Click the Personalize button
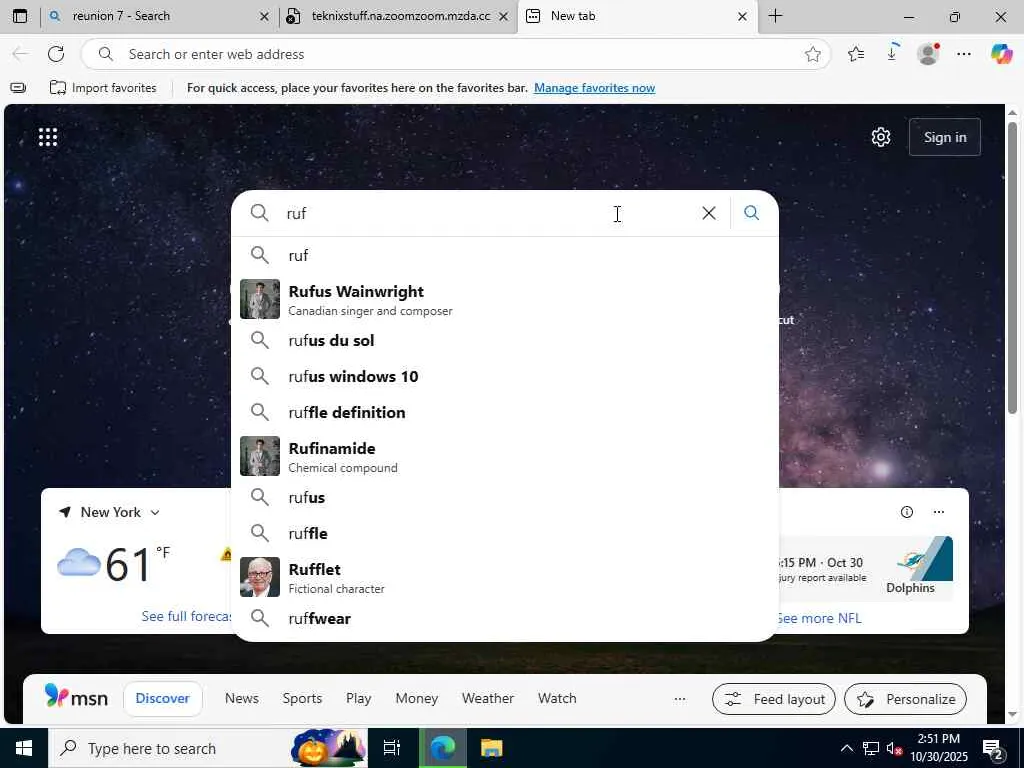This screenshot has height=768, width=1024. tap(905, 699)
